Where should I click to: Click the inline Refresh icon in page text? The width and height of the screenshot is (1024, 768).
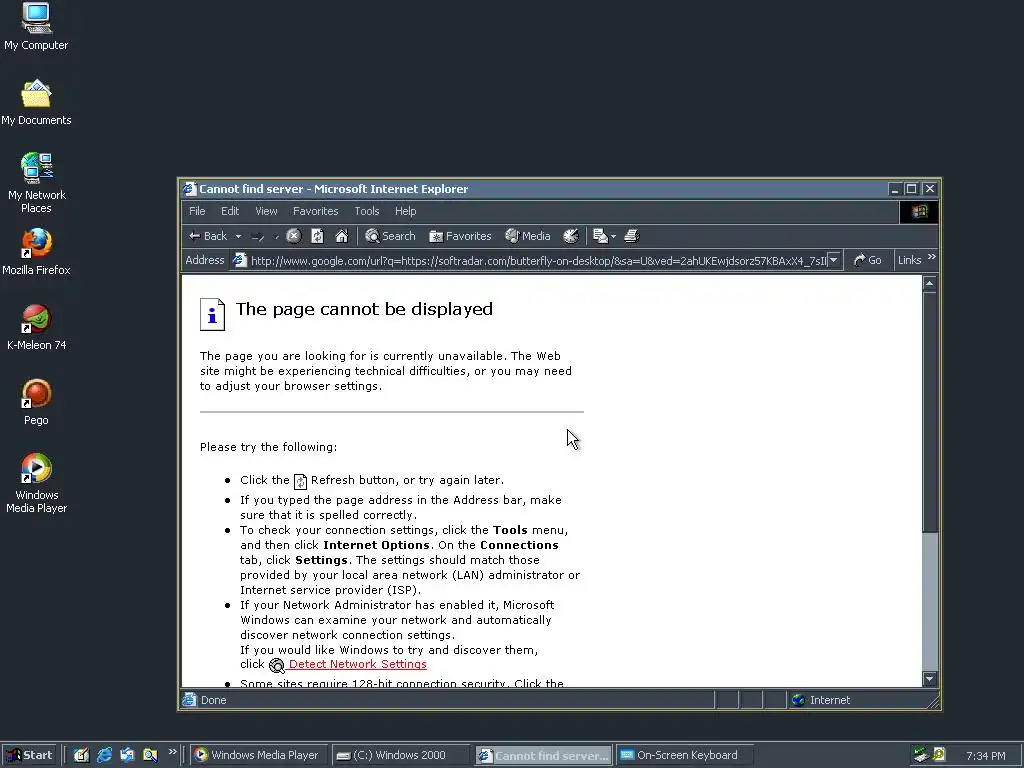point(300,481)
